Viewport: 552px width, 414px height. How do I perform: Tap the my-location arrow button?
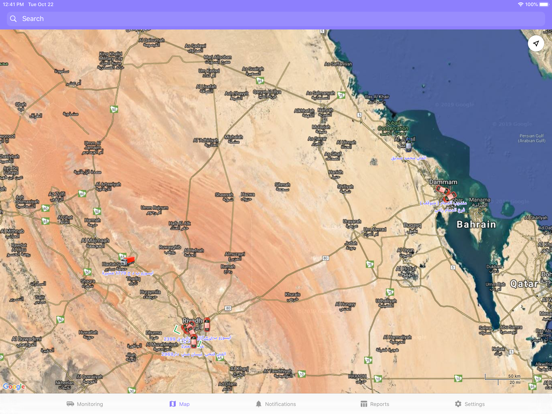pyautogui.click(x=535, y=44)
